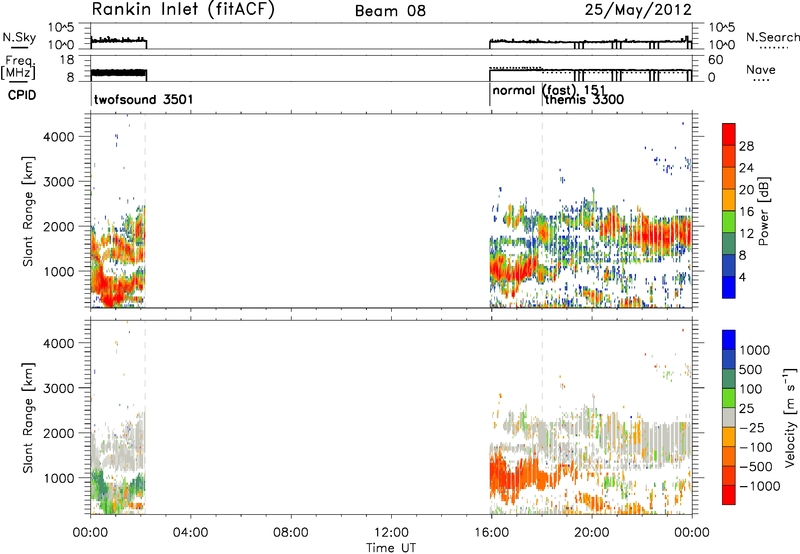Click the "4" tick on Power colorbar
Image resolution: width=800 pixels, height=554 pixels.
(x=742, y=277)
